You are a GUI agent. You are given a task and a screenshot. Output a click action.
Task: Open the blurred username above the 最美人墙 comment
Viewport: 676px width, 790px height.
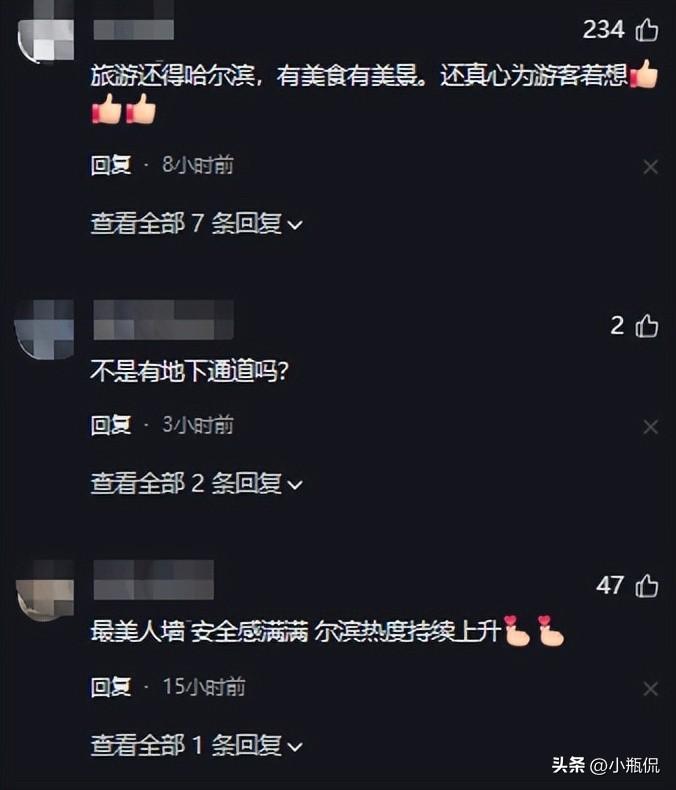[x=154, y=579]
